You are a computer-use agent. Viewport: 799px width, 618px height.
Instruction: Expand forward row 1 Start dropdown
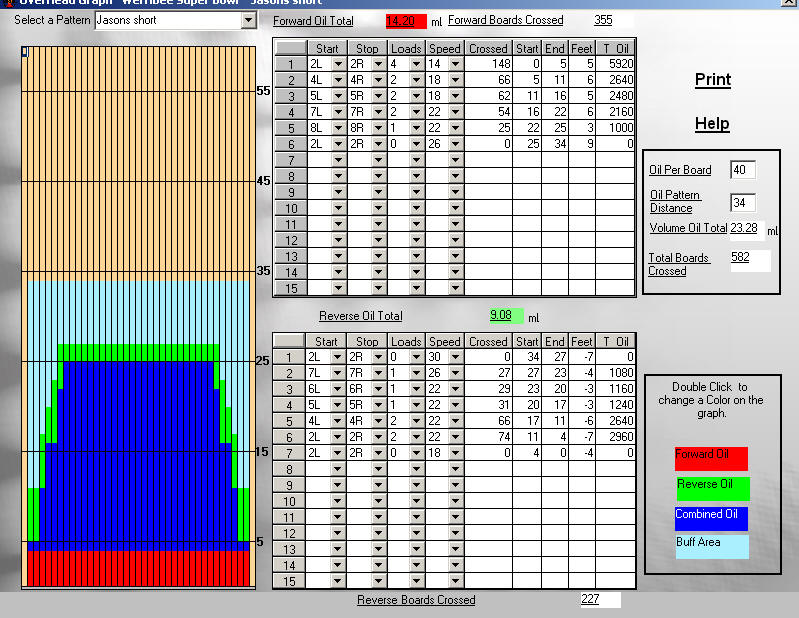(x=338, y=64)
